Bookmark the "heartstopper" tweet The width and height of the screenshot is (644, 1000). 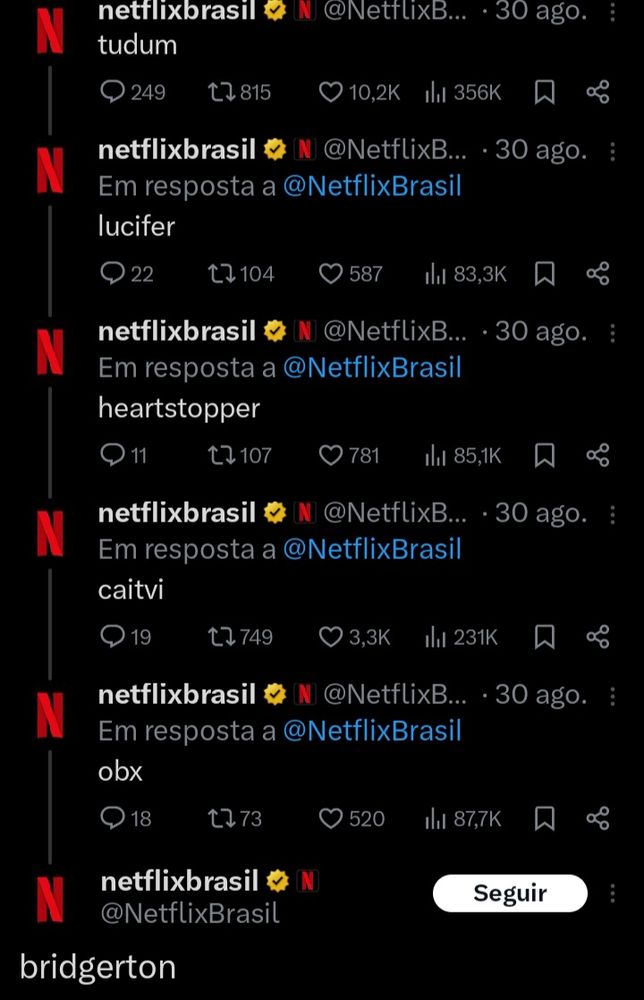[544, 455]
